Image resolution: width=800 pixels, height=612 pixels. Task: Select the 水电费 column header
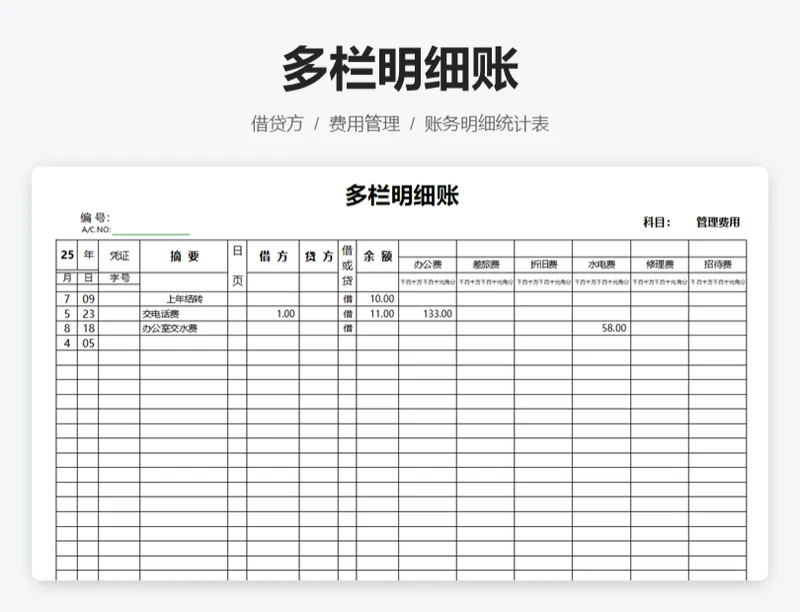(x=602, y=265)
